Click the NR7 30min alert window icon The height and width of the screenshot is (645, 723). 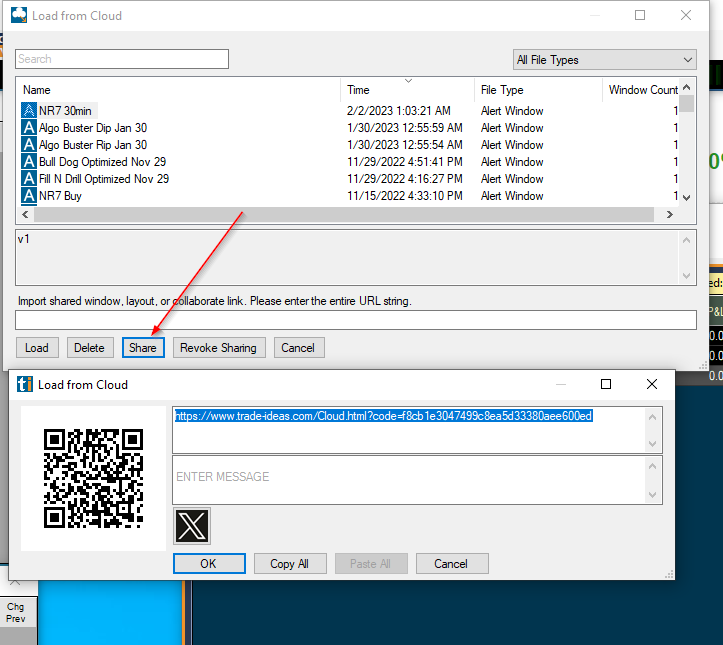tap(29, 111)
